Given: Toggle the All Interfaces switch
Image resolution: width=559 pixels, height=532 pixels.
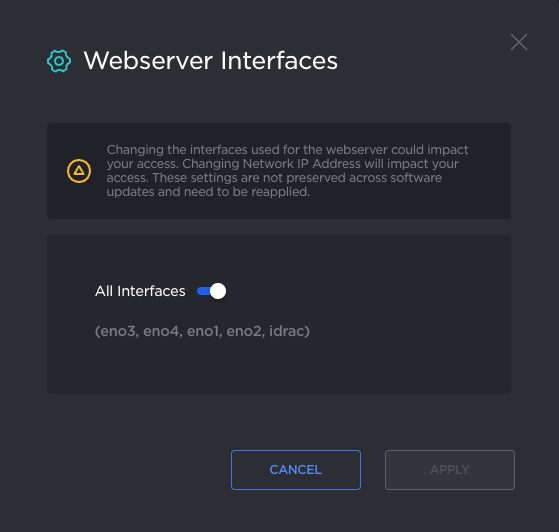Looking at the screenshot, I should [x=211, y=291].
